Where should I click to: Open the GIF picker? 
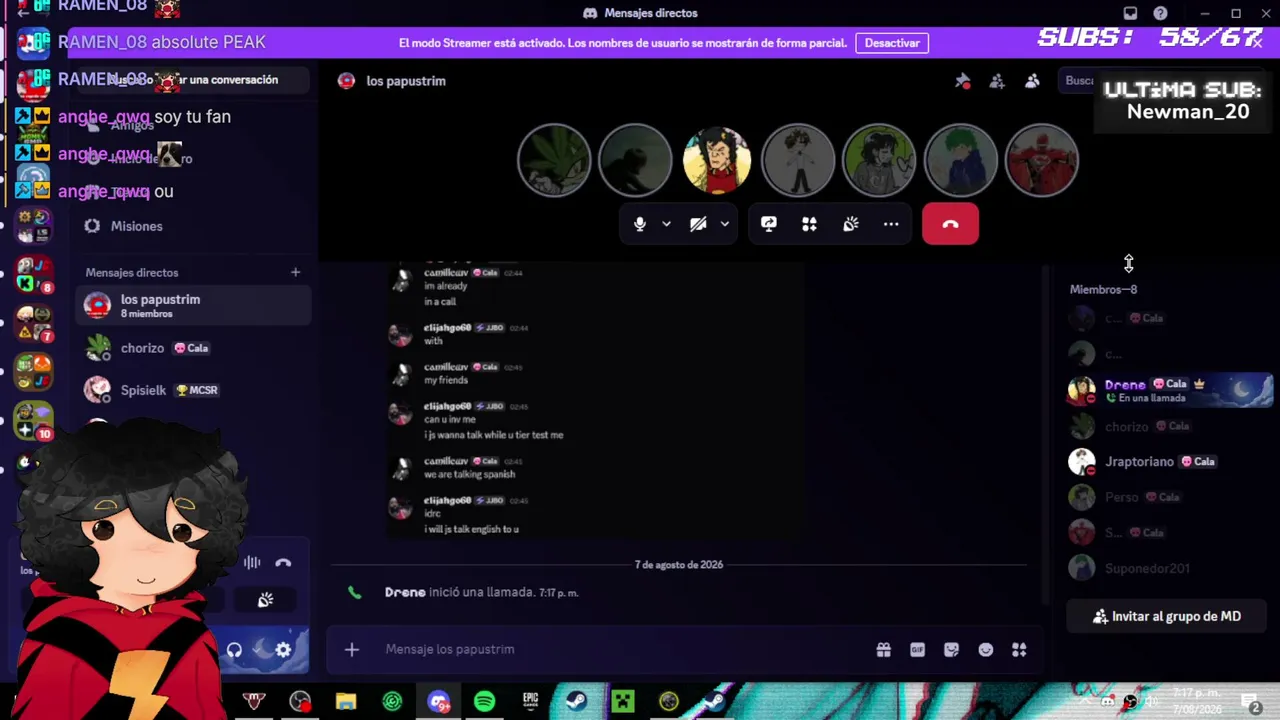point(918,650)
